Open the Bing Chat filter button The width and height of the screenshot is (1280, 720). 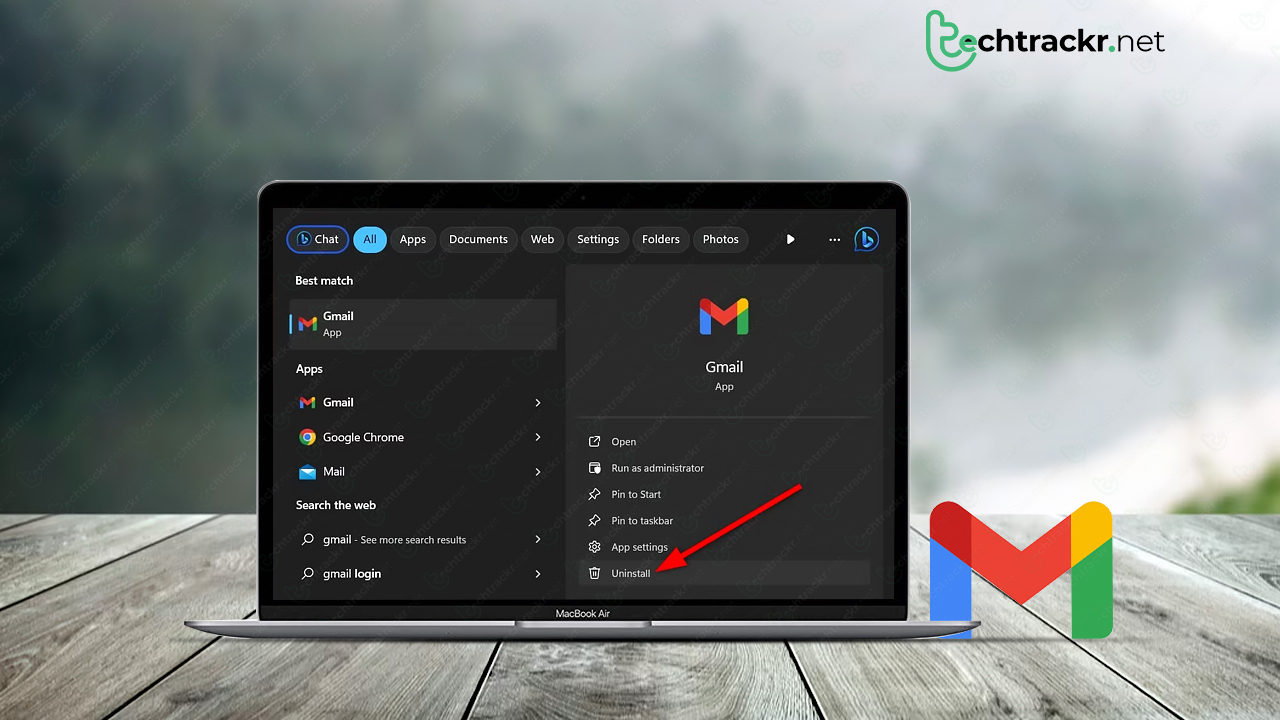click(317, 239)
